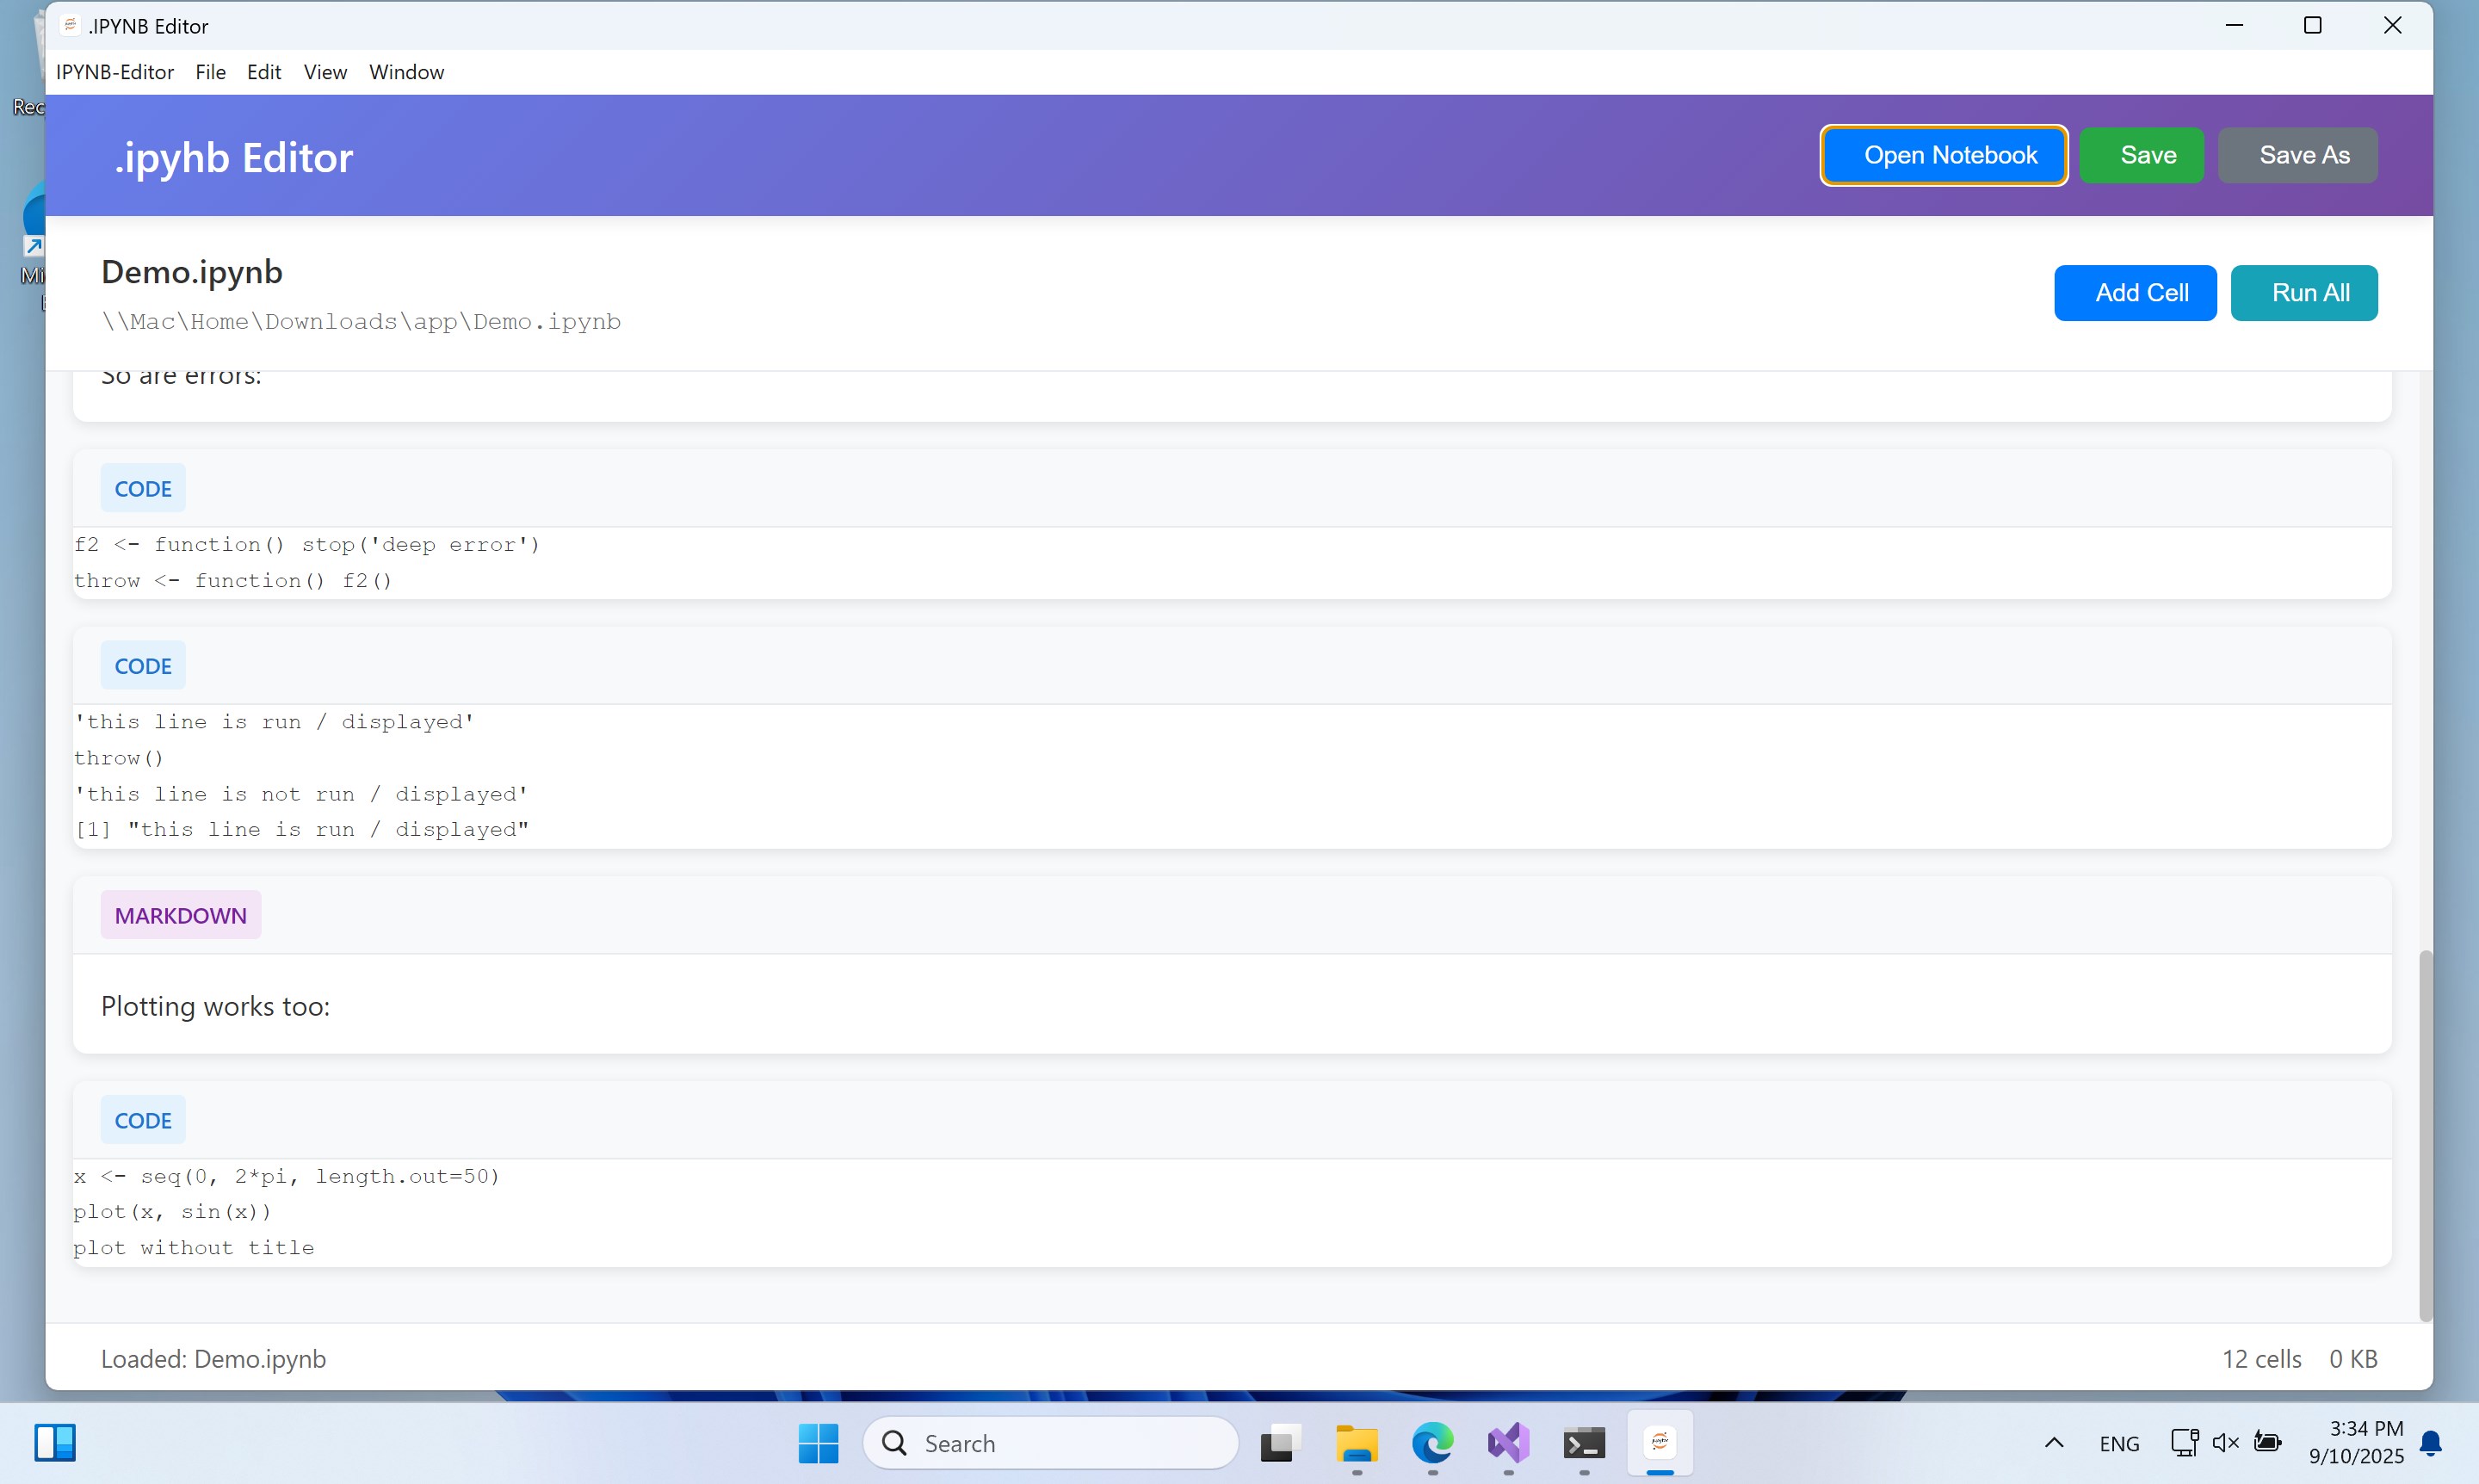This screenshot has width=2479, height=1484.
Task: Open Visual Studio taskbar icon
Action: click(x=1508, y=1443)
